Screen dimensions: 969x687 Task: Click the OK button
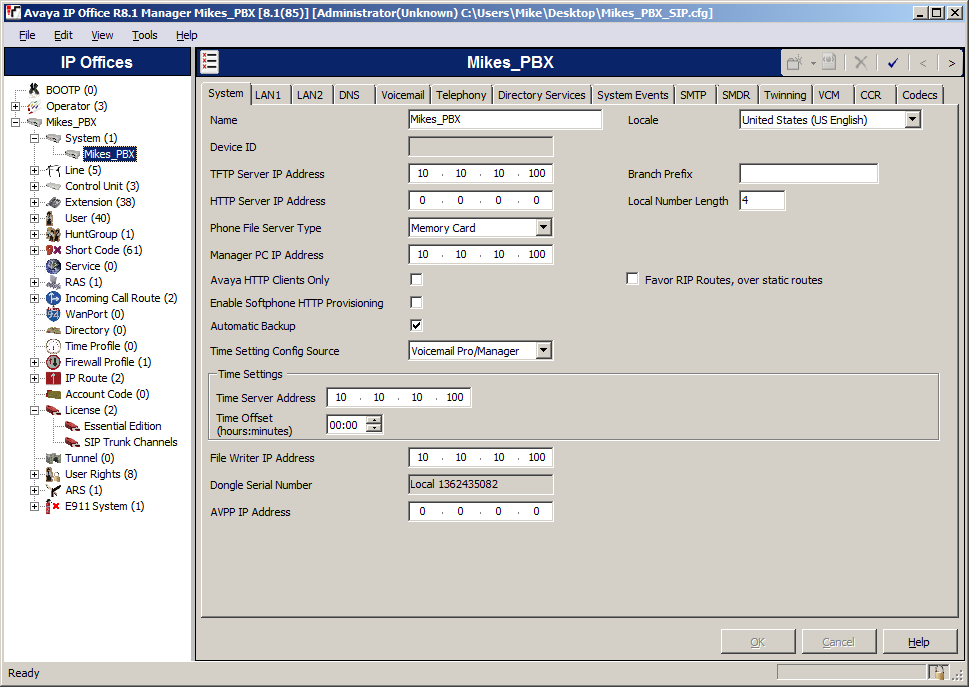(x=758, y=642)
